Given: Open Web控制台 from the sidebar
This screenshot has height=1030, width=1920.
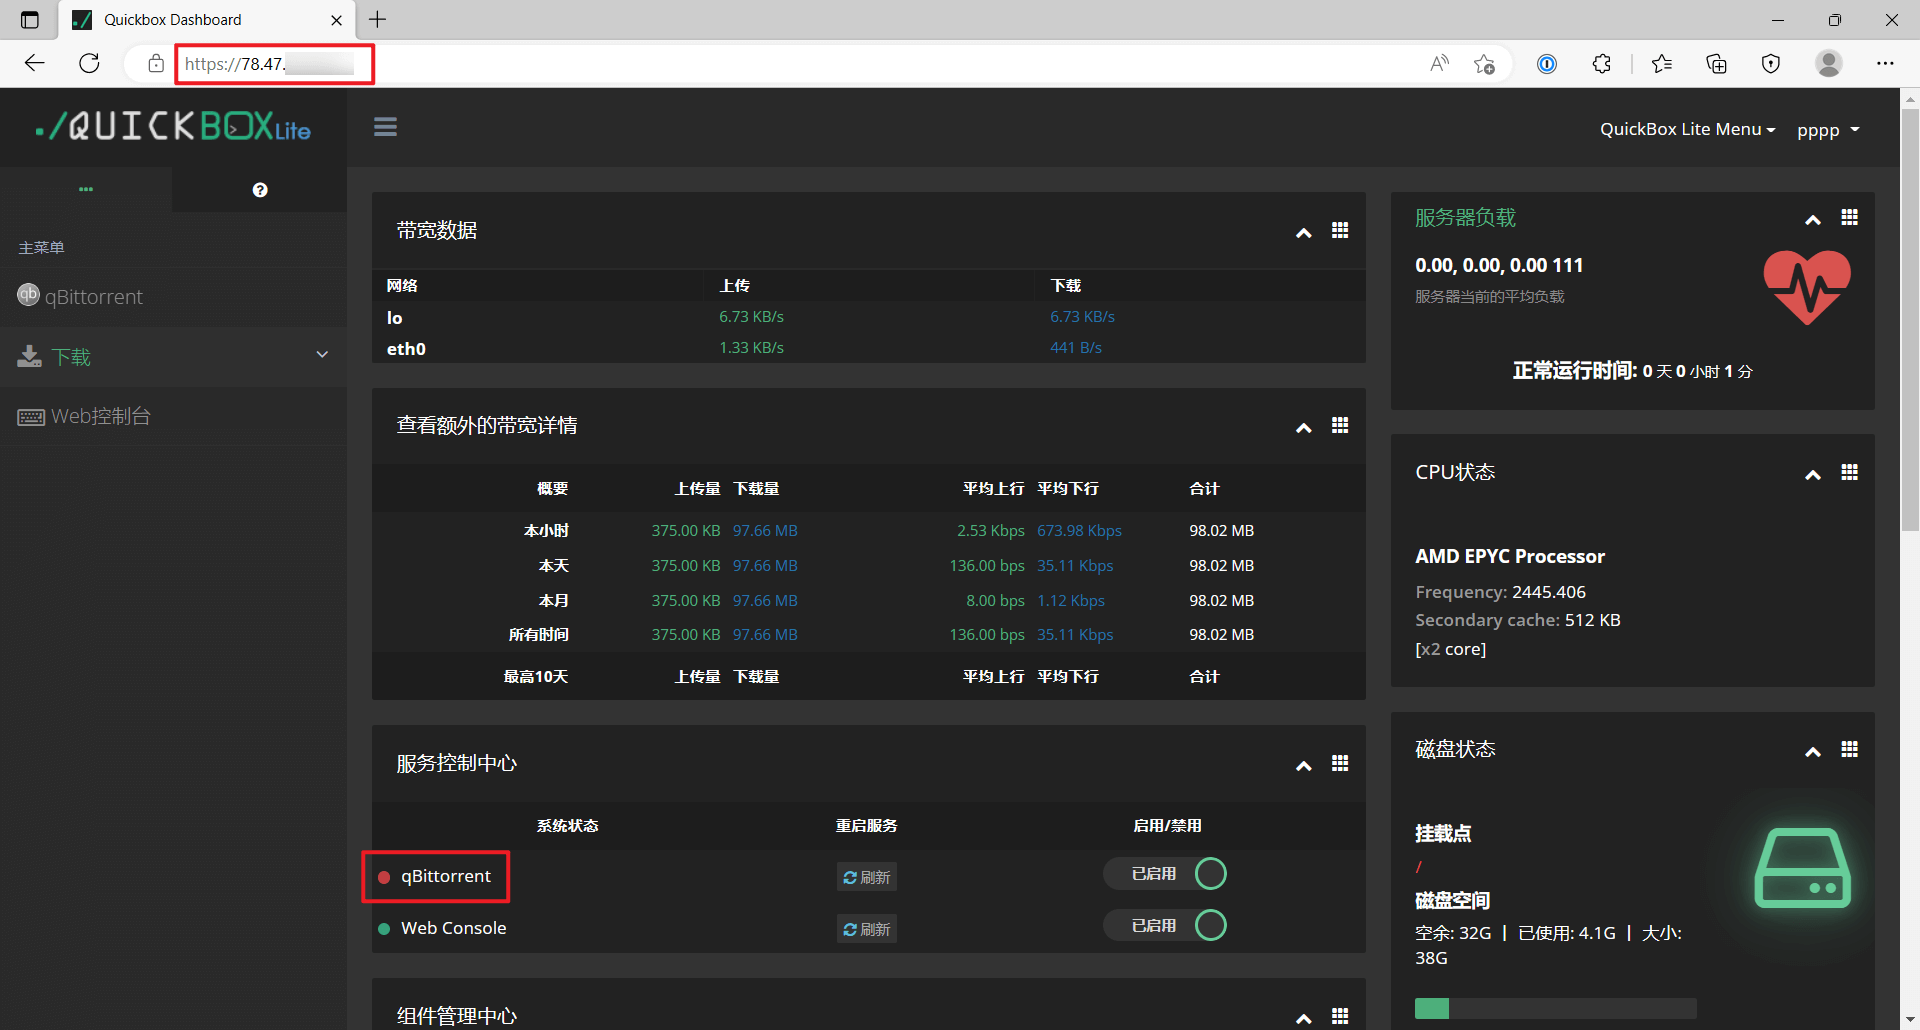Looking at the screenshot, I should point(100,416).
